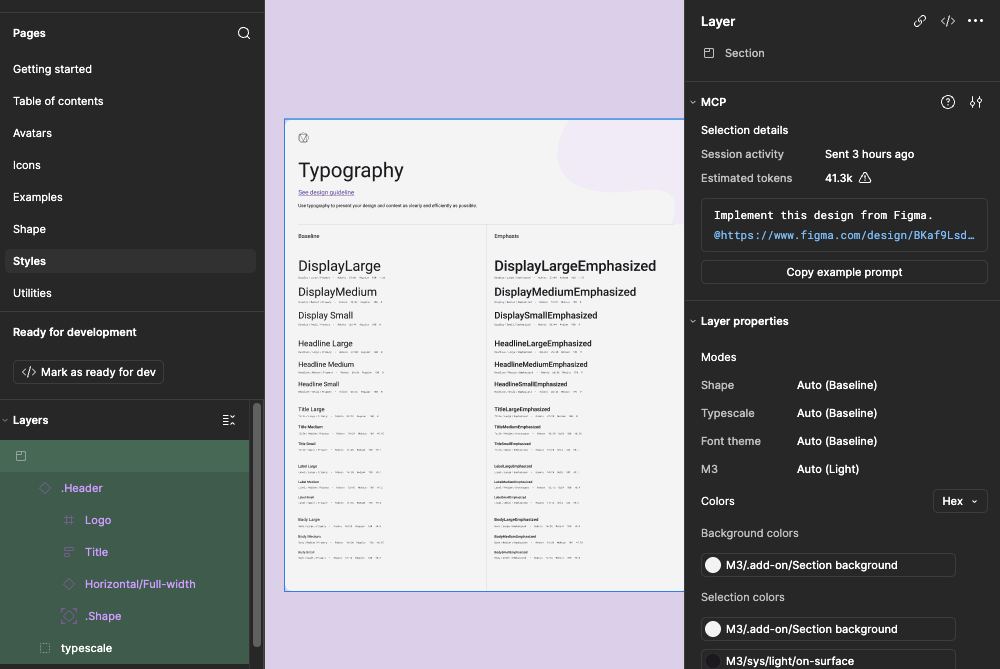Click the diamond icon beside .Header
The width and height of the screenshot is (1000, 669).
click(45, 488)
